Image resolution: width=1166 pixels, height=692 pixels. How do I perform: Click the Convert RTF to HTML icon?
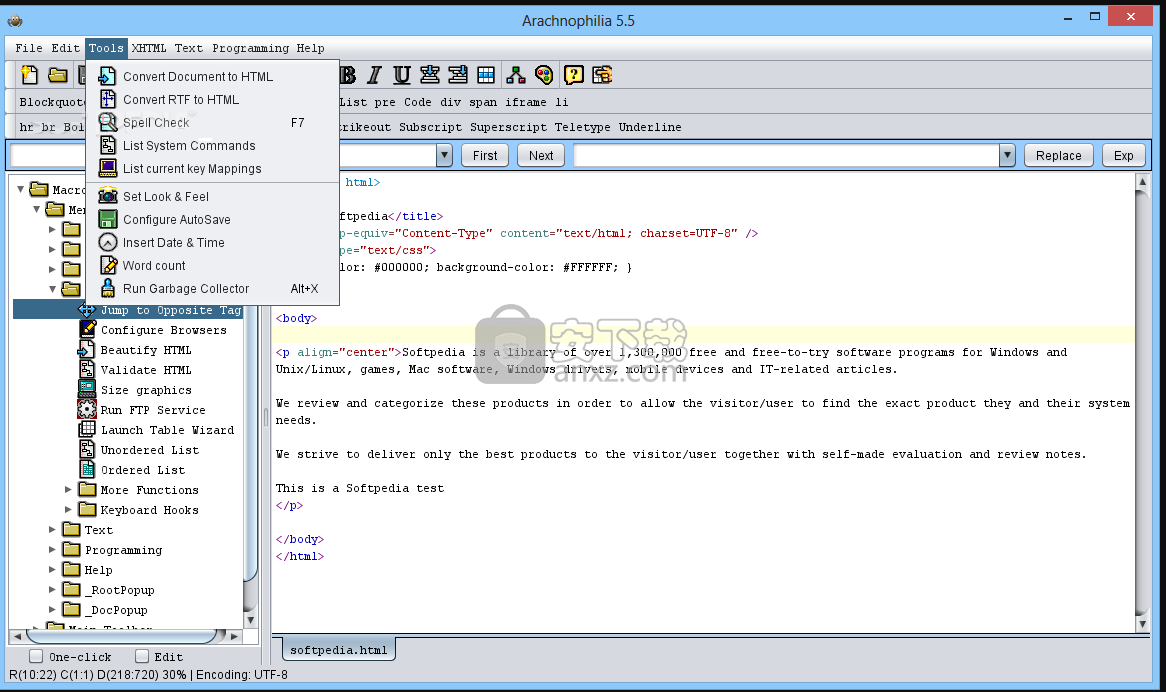[108, 100]
